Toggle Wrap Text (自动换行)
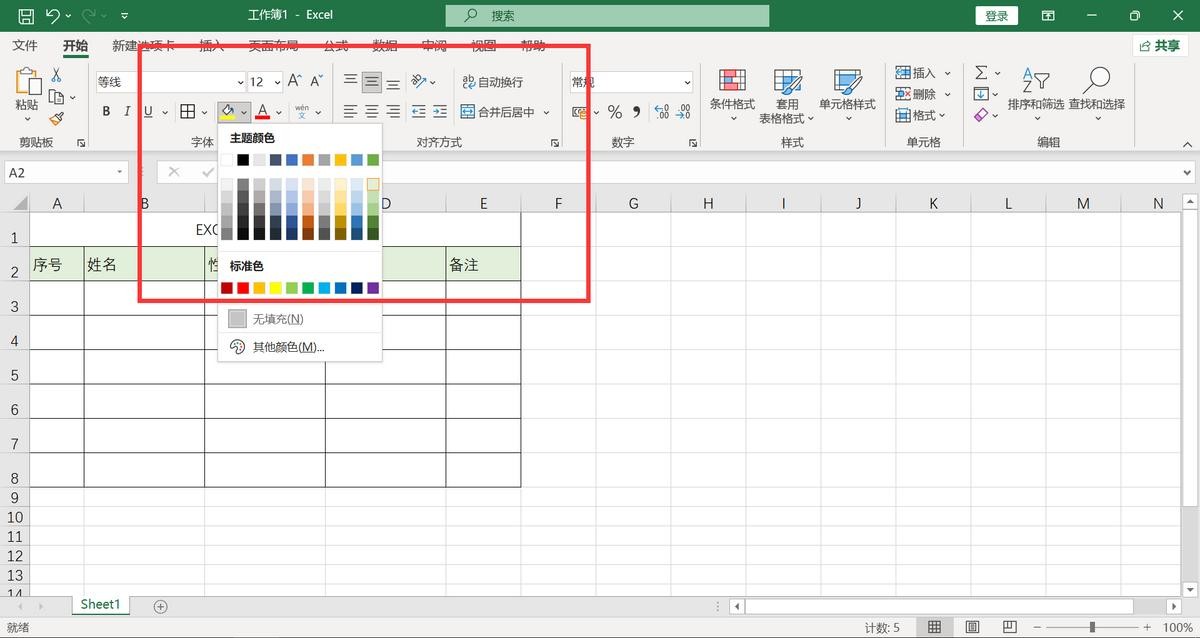1200x638 pixels. (x=492, y=82)
